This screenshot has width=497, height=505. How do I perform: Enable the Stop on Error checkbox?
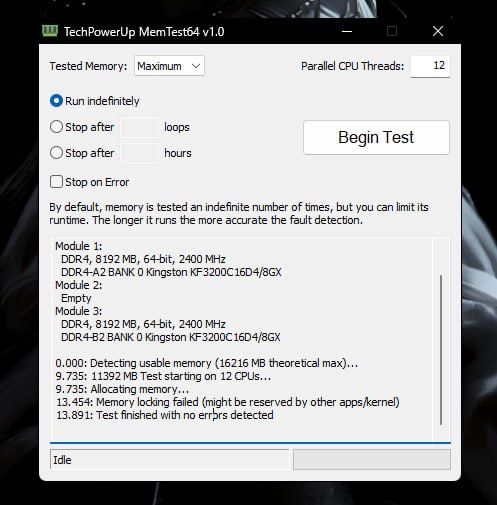pos(56,182)
